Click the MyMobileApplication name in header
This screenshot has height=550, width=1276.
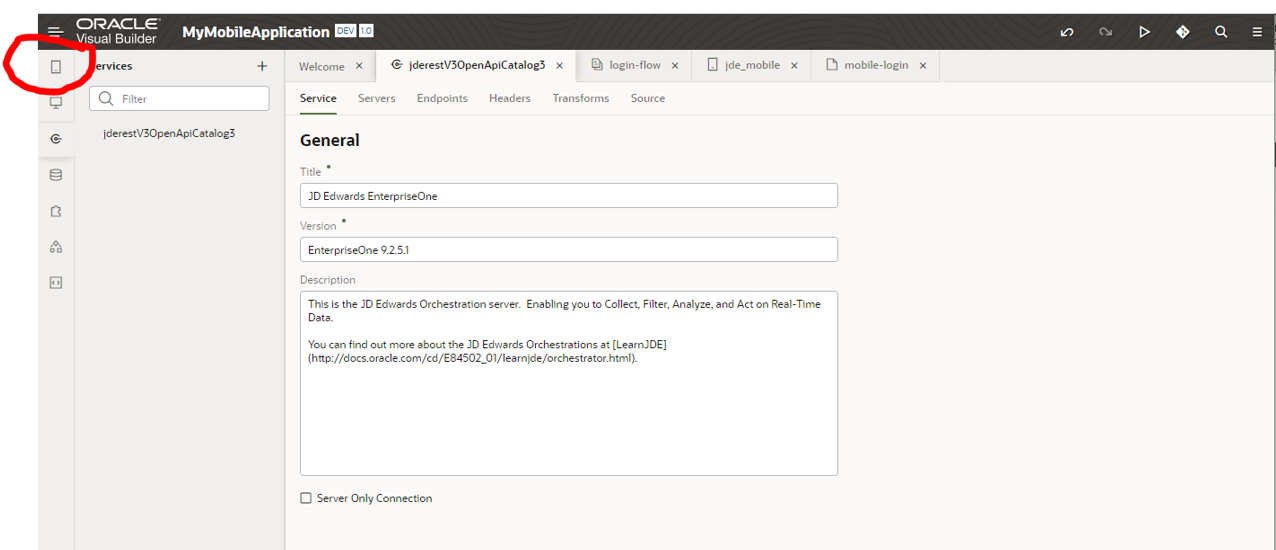click(x=256, y=32)
